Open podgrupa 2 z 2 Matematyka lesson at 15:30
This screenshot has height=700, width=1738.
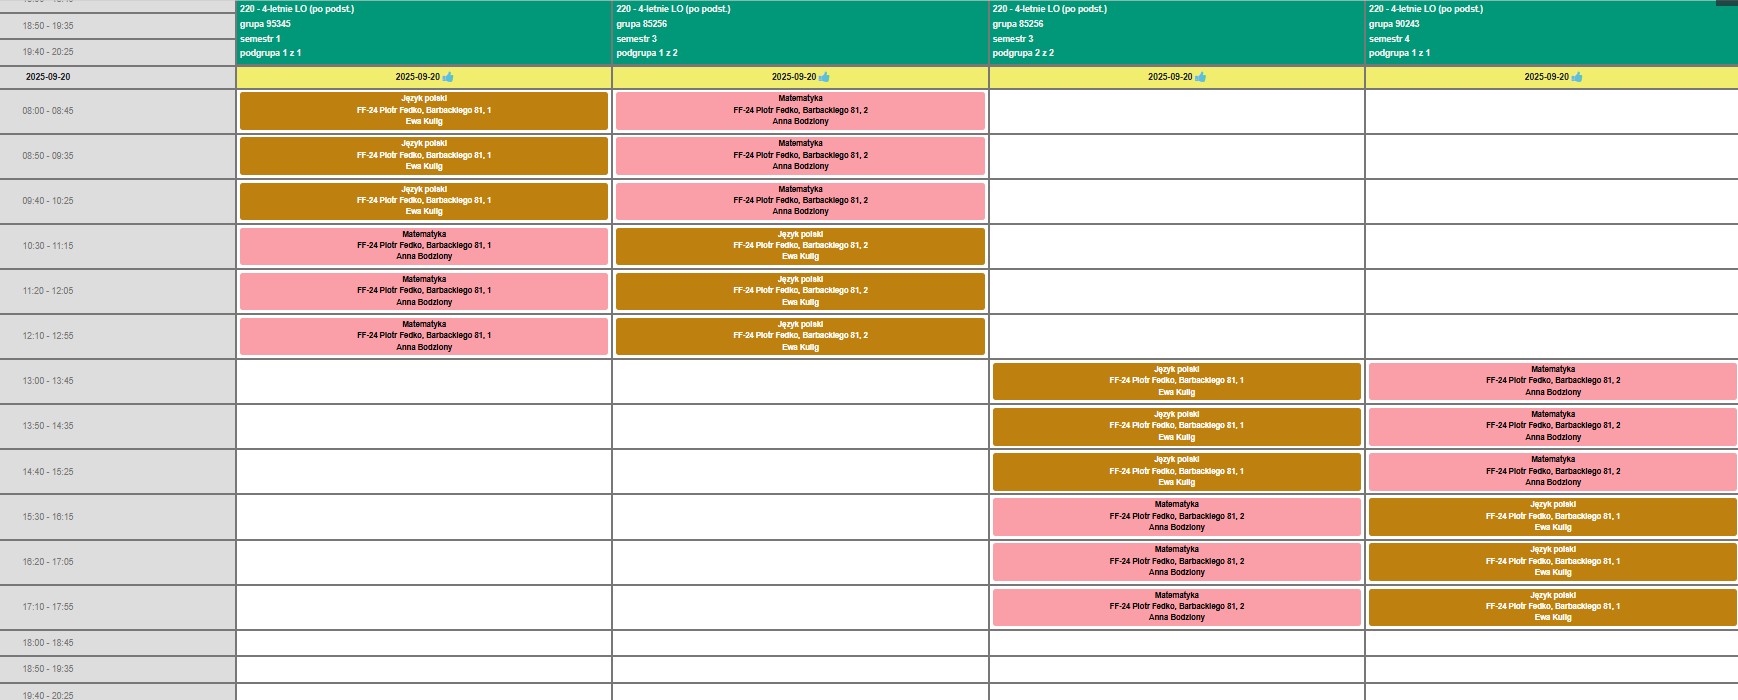click(x=1177, y=517)
